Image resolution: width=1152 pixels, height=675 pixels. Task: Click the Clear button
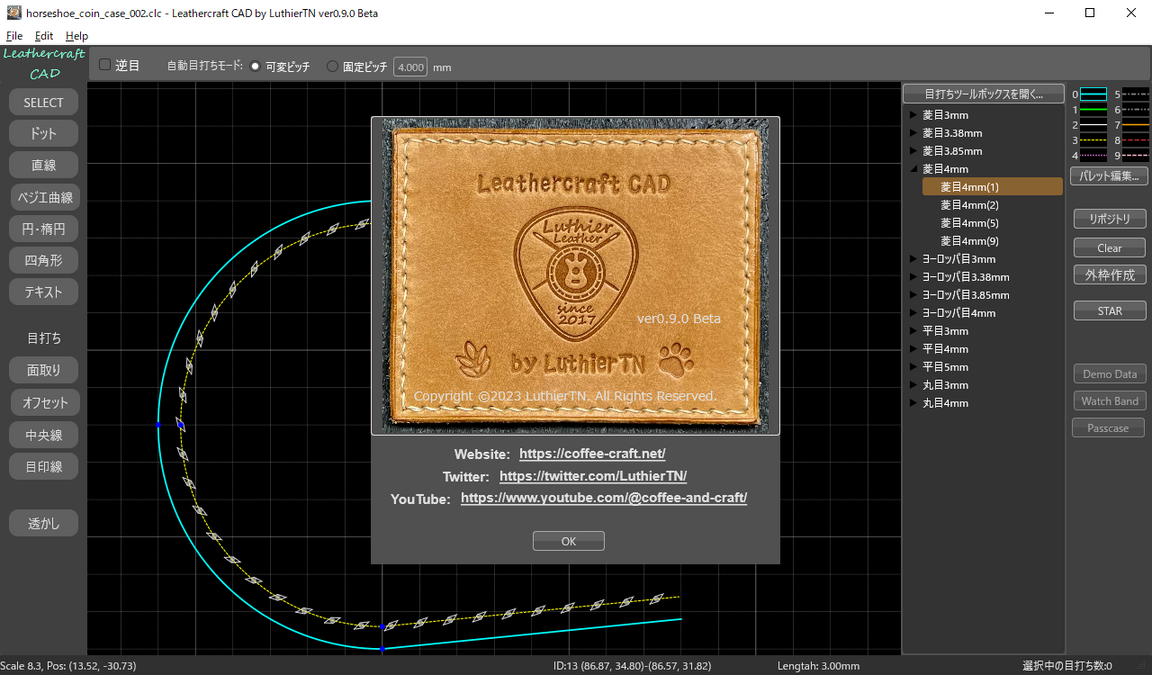tap(1109, 248)
